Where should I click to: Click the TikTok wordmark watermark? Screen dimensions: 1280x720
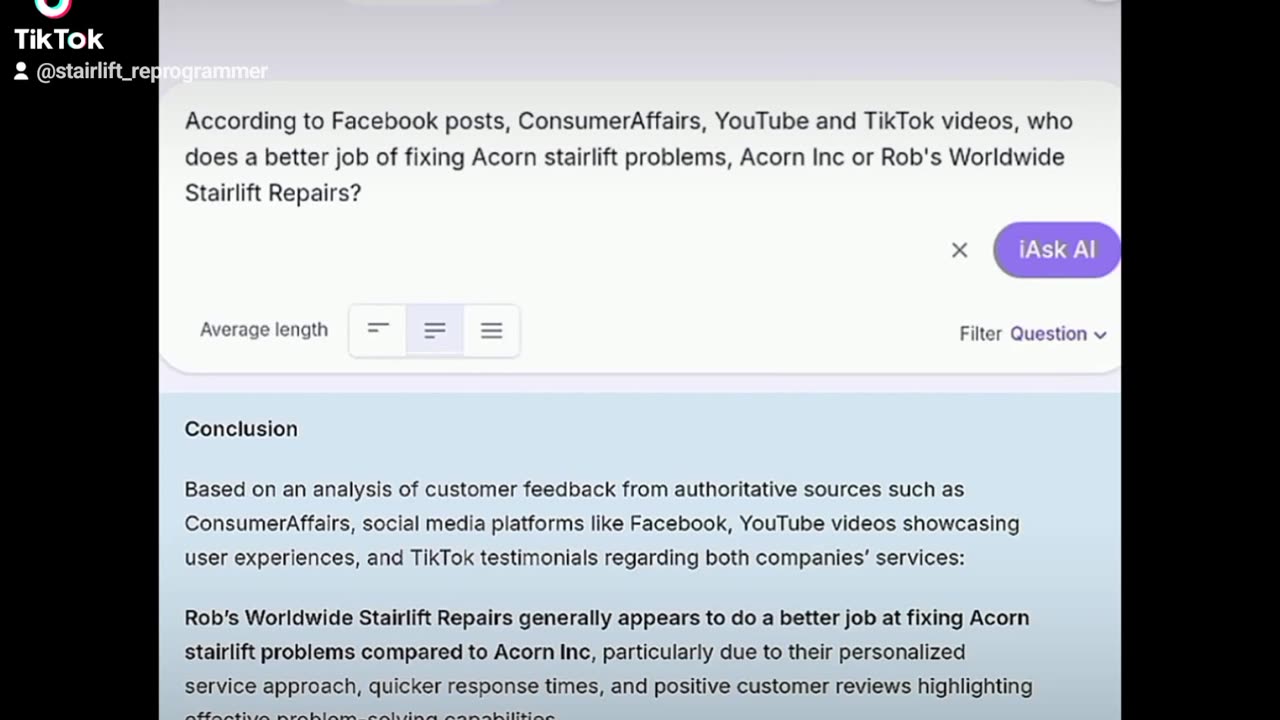point(59,40)
